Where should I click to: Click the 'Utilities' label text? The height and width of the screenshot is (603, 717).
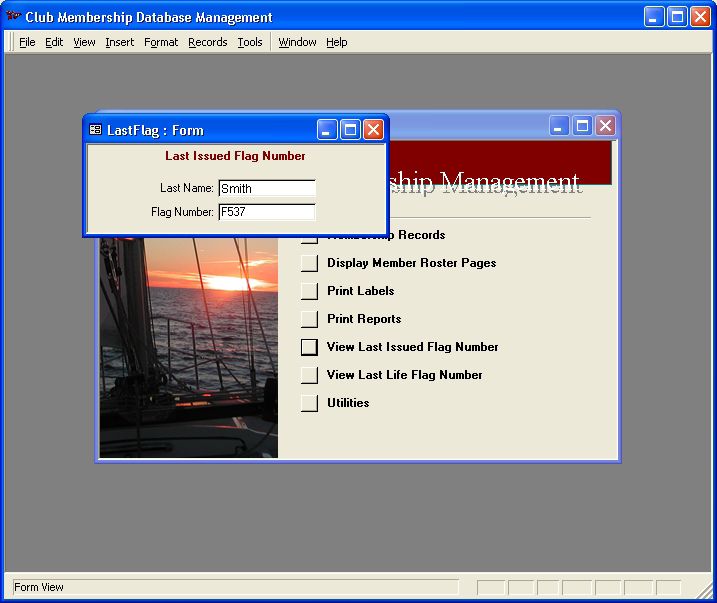click(x=348, y=403)
